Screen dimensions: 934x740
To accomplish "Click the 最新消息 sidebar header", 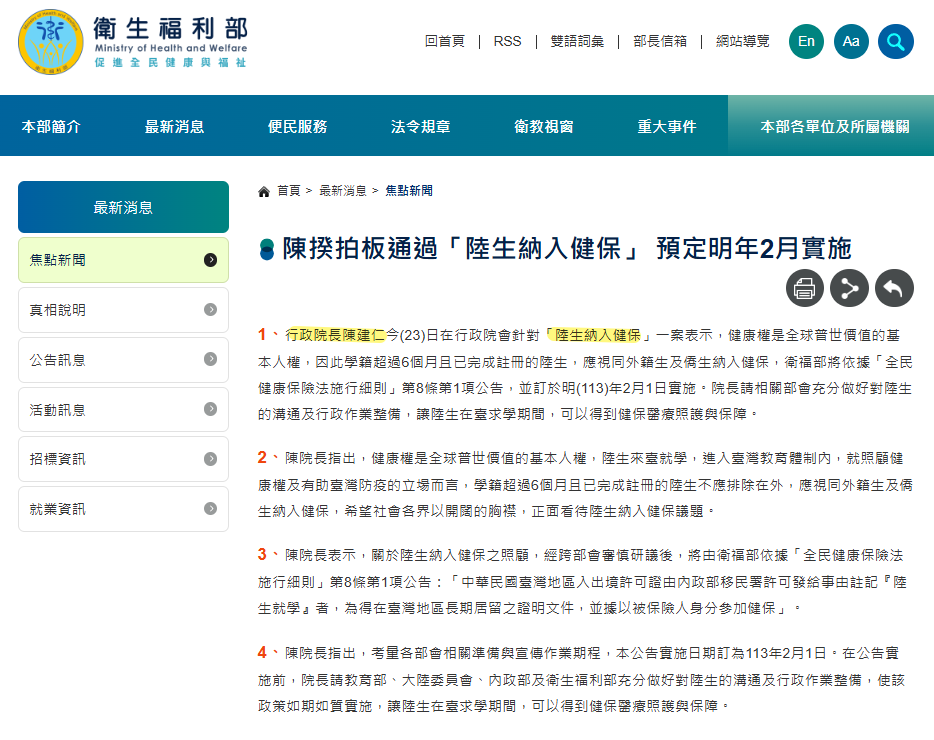I will [x=123, y=207].
